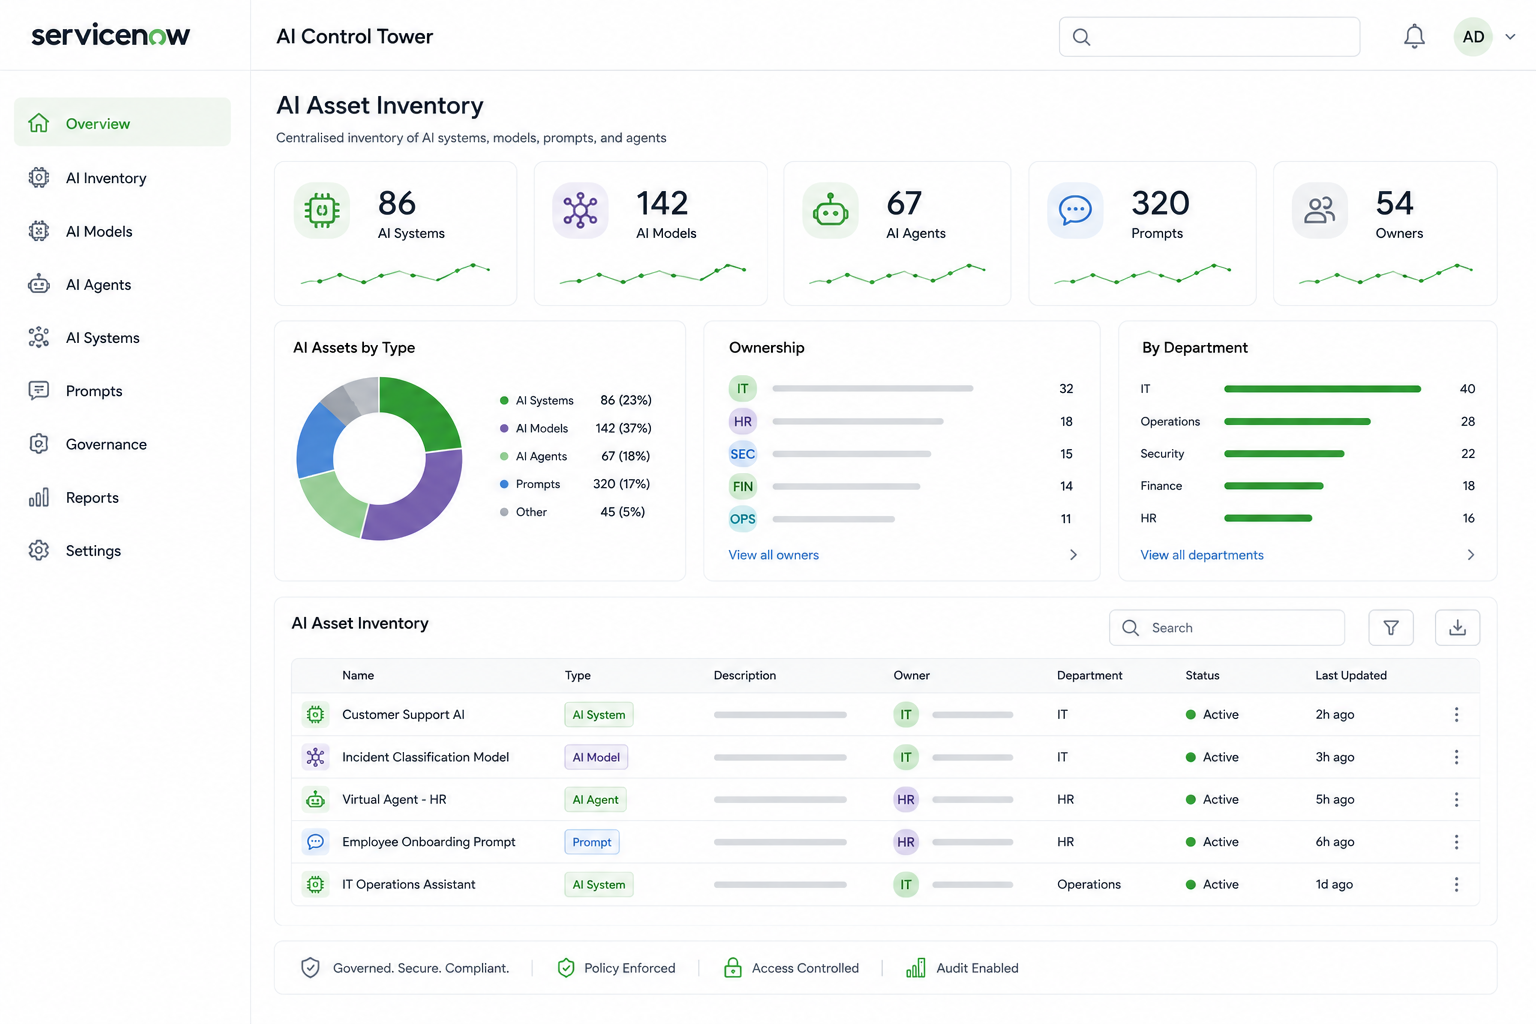
Task: Click the Name column header
Action: (x=358, y=675)
